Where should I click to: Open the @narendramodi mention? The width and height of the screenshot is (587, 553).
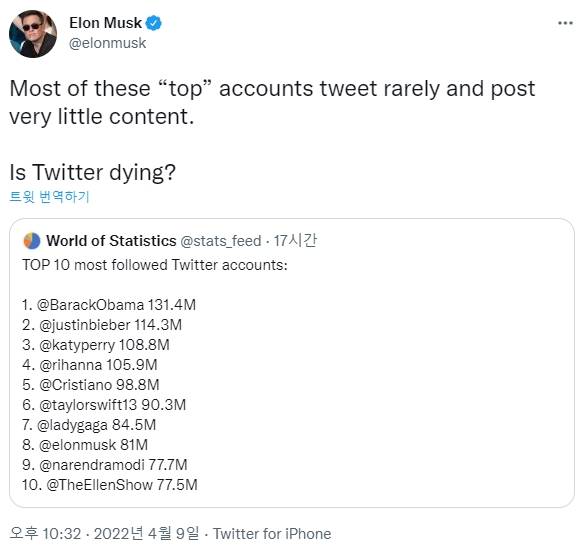(x=92, y=465)
